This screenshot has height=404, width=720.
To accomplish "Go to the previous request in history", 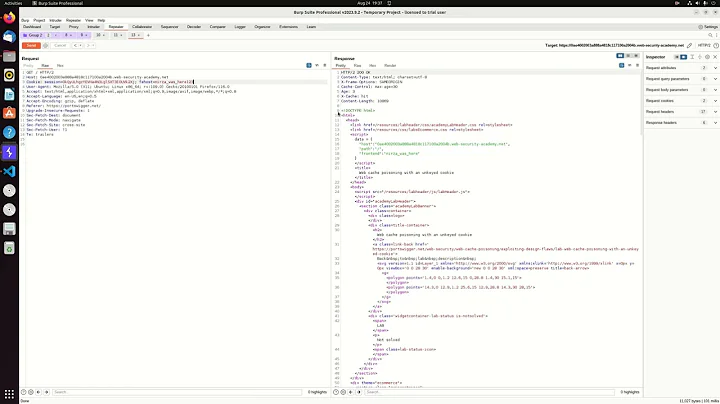I will click(x=75, y=45).
